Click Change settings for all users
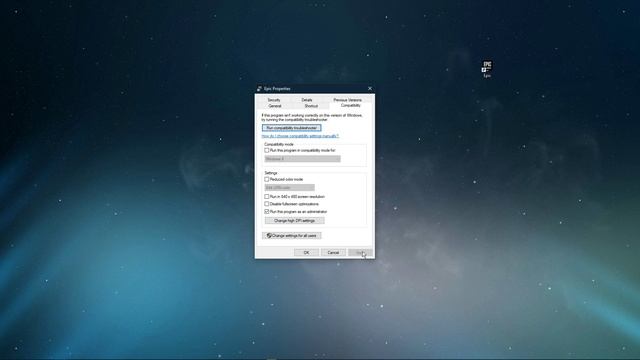Image resolution: width=640 pixels, height=360 pixels. pos(291,236)
